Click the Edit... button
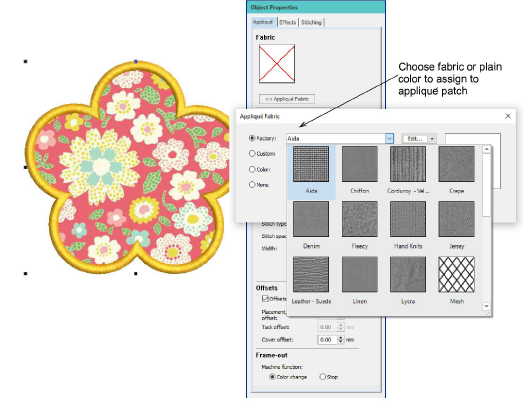The image size is (524, 414). tap(415, 138)
